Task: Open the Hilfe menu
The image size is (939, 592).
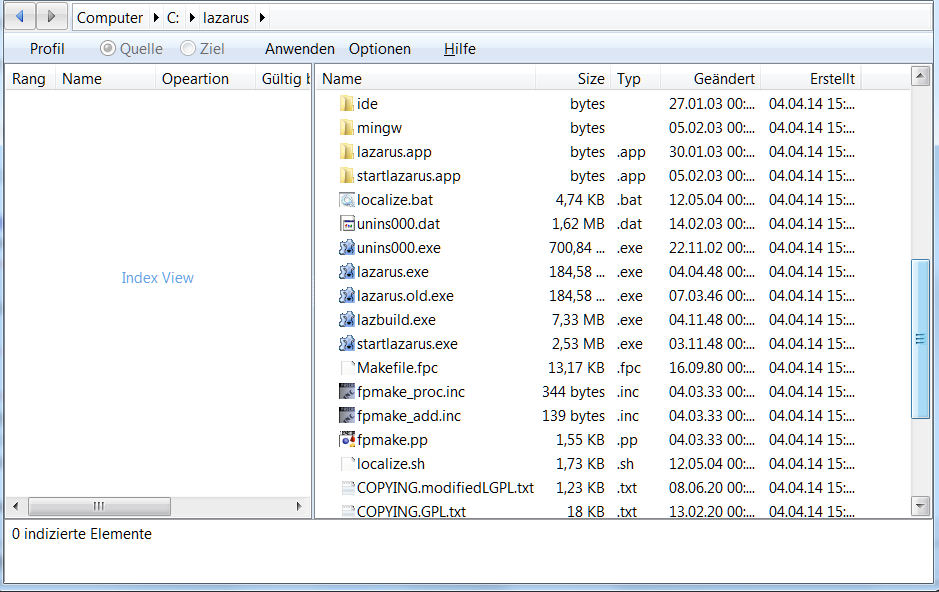Action: [459, 49]
